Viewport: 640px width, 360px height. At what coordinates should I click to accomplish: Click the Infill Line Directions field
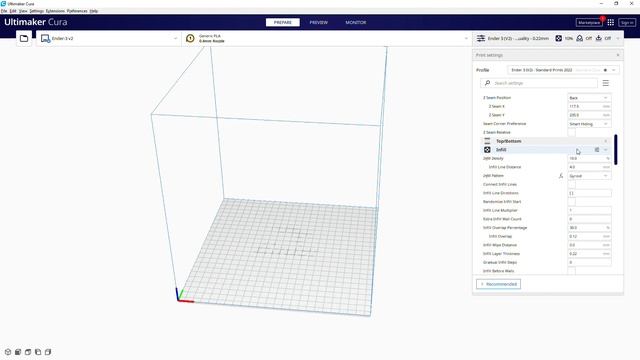589,193
